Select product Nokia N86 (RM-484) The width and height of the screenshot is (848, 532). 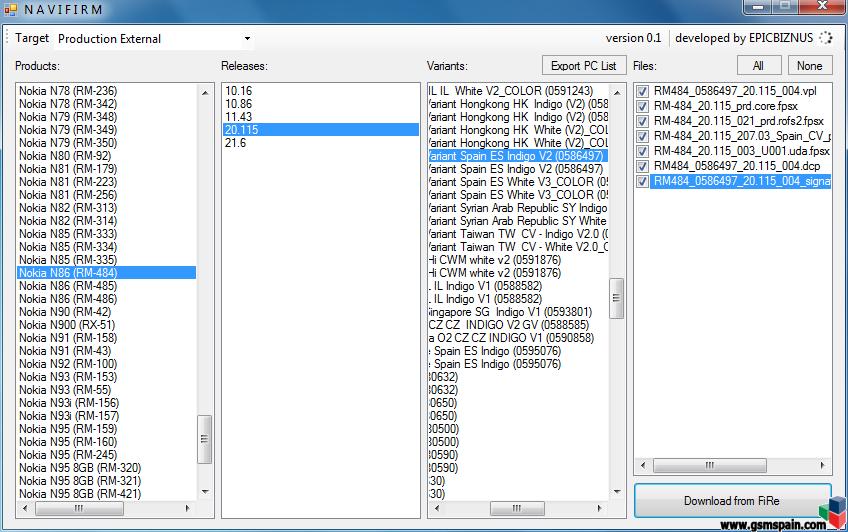(x=107, y=272)
